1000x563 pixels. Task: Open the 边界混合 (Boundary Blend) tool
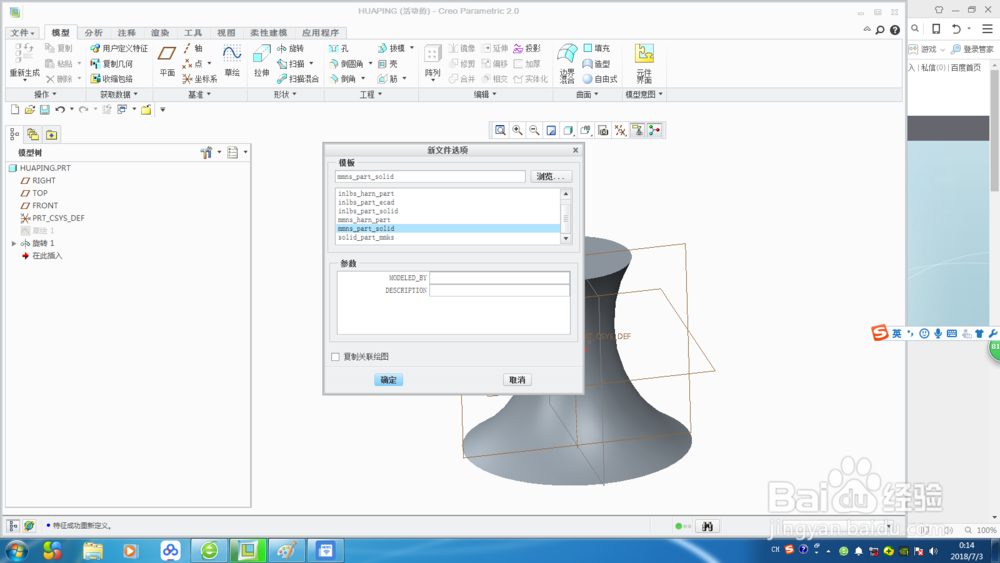(x=567, y=64)
